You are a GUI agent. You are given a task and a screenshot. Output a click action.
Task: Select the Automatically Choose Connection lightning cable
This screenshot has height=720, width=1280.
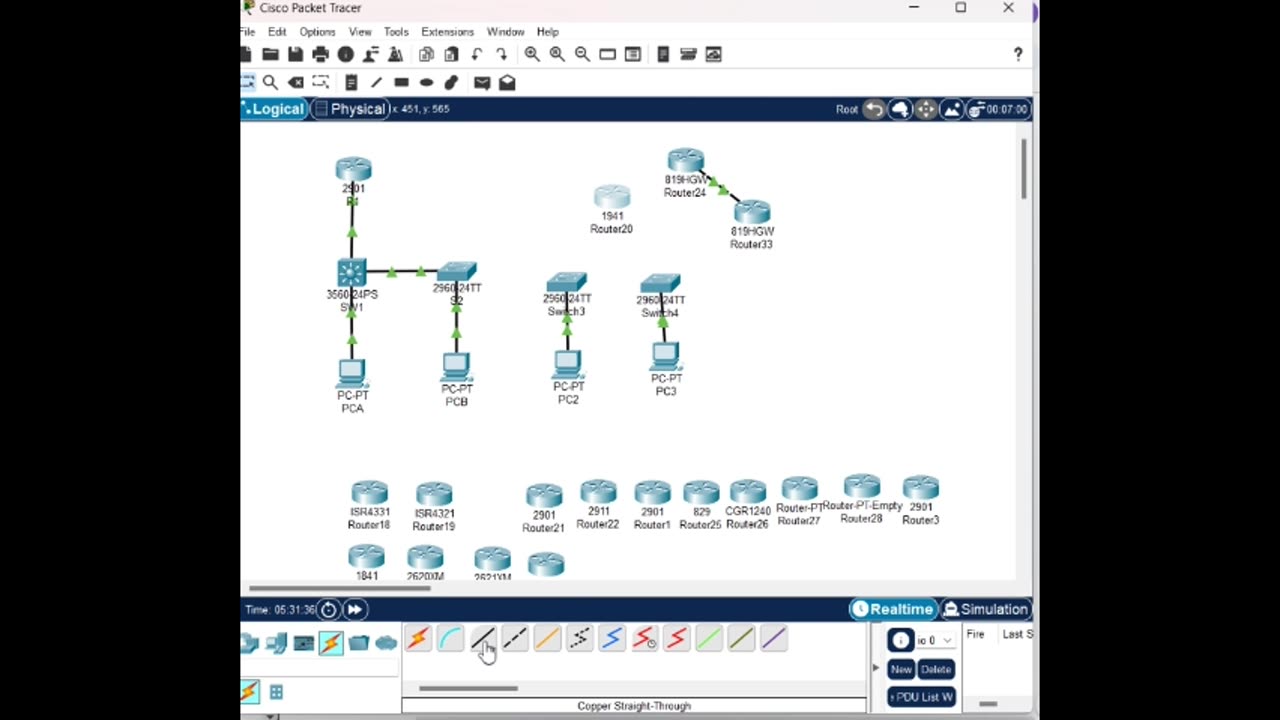pyautogui.click(x=419, y=638)
